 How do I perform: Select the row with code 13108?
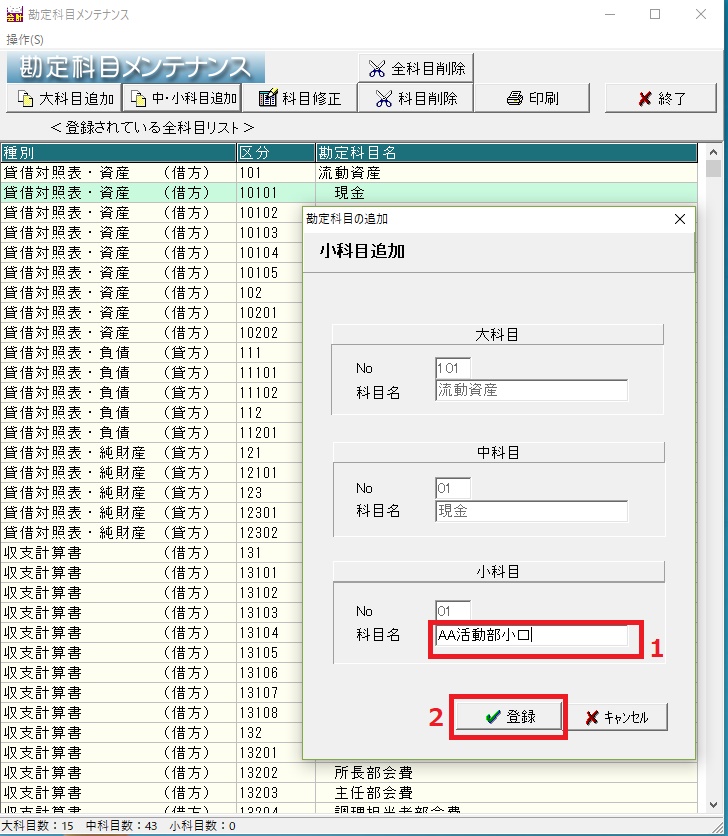click(151, 712)
